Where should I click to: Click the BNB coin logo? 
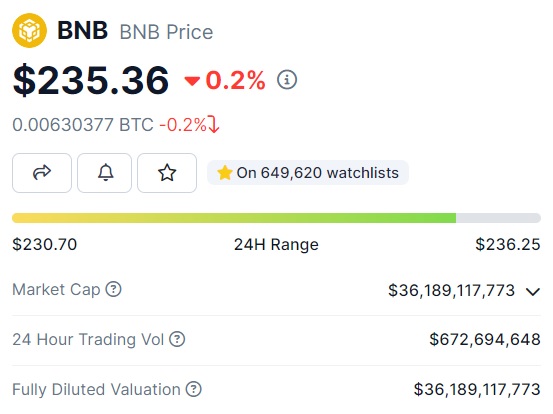[29, 30]
